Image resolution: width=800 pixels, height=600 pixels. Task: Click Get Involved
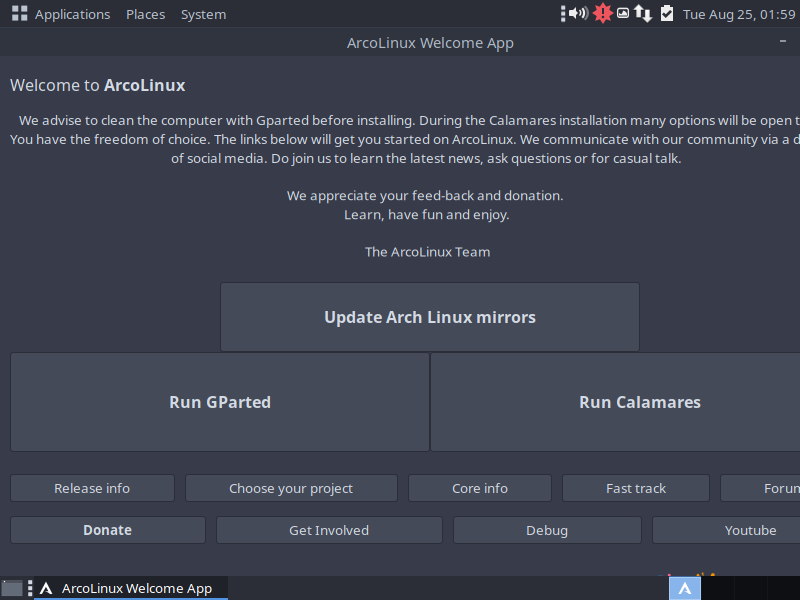329,530
